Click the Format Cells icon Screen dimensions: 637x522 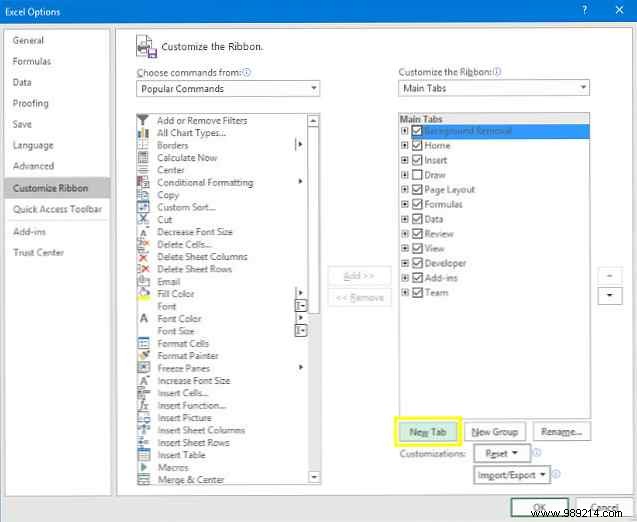tap(143, 343)
